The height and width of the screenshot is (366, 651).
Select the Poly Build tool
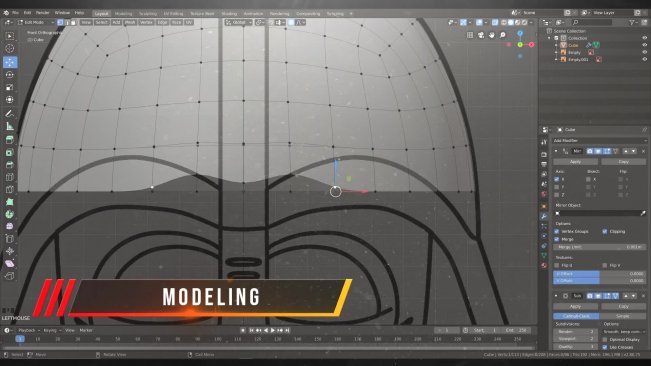pyautogui.click(x=10, y=202)
